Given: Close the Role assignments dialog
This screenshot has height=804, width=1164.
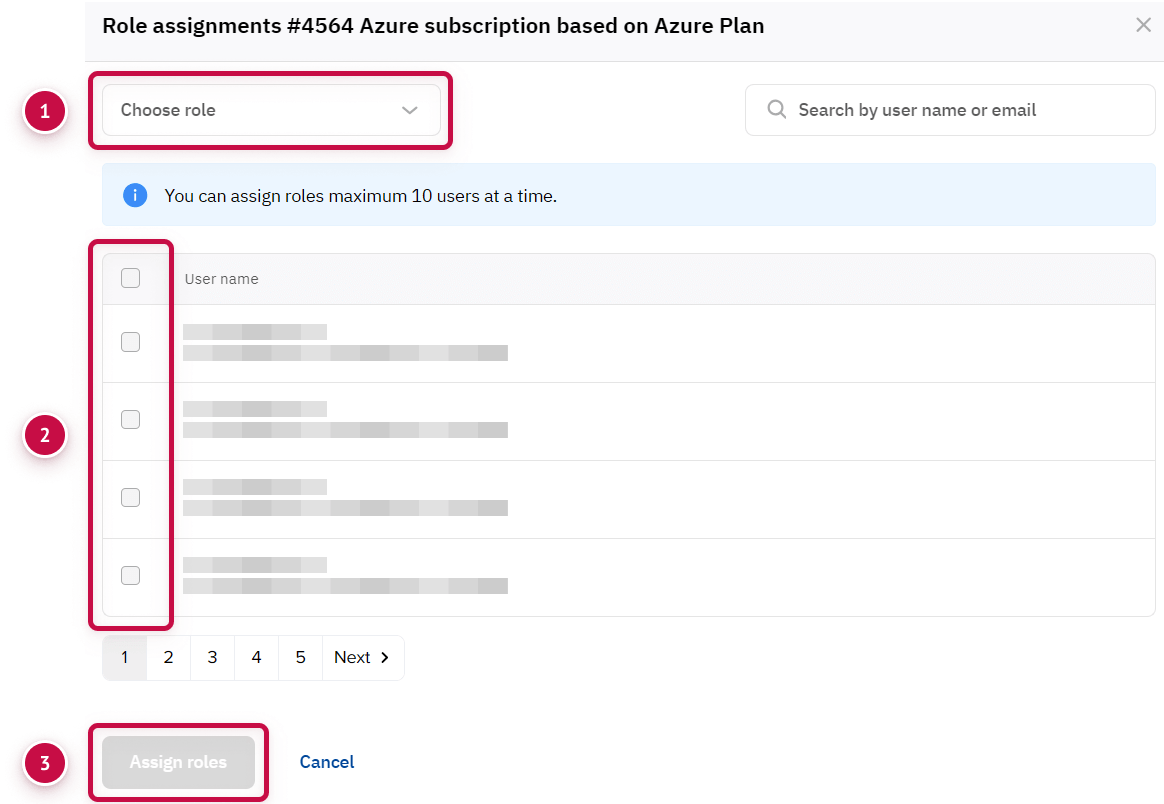Looking at the screenshot, I should (x=1143, y=25).
